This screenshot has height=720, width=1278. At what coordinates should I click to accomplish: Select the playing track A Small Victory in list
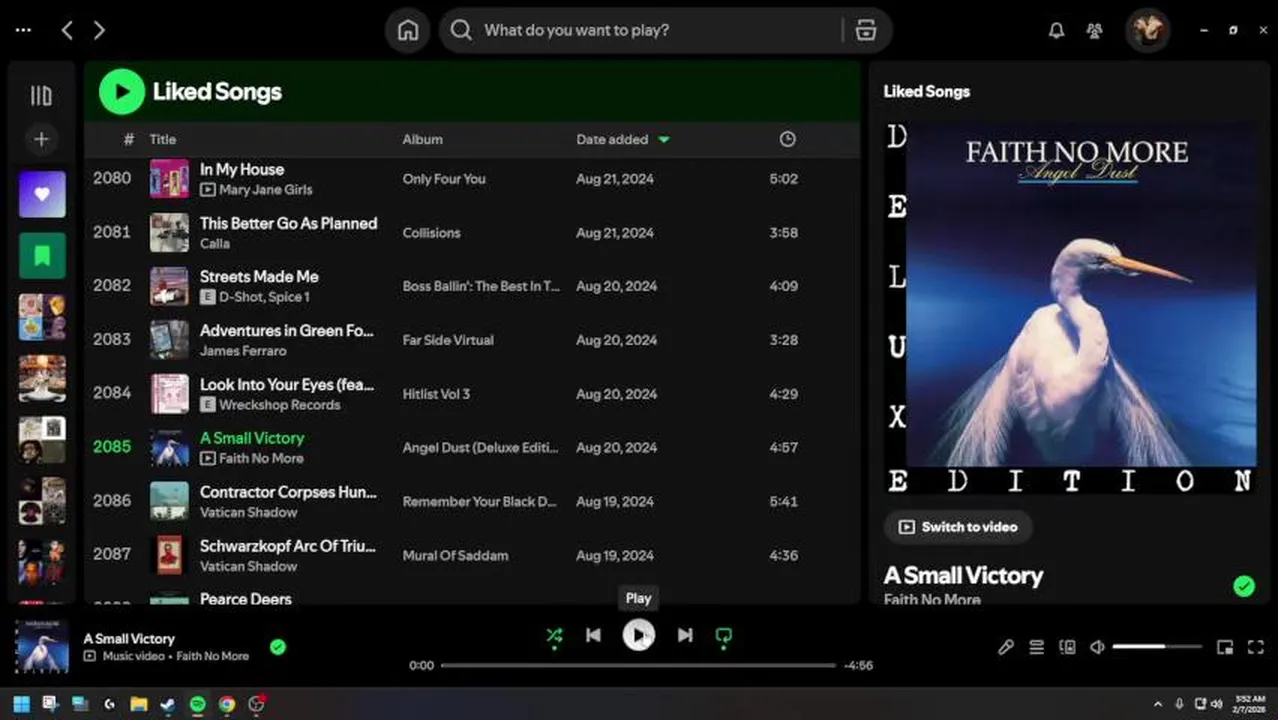tap(252, 438)
